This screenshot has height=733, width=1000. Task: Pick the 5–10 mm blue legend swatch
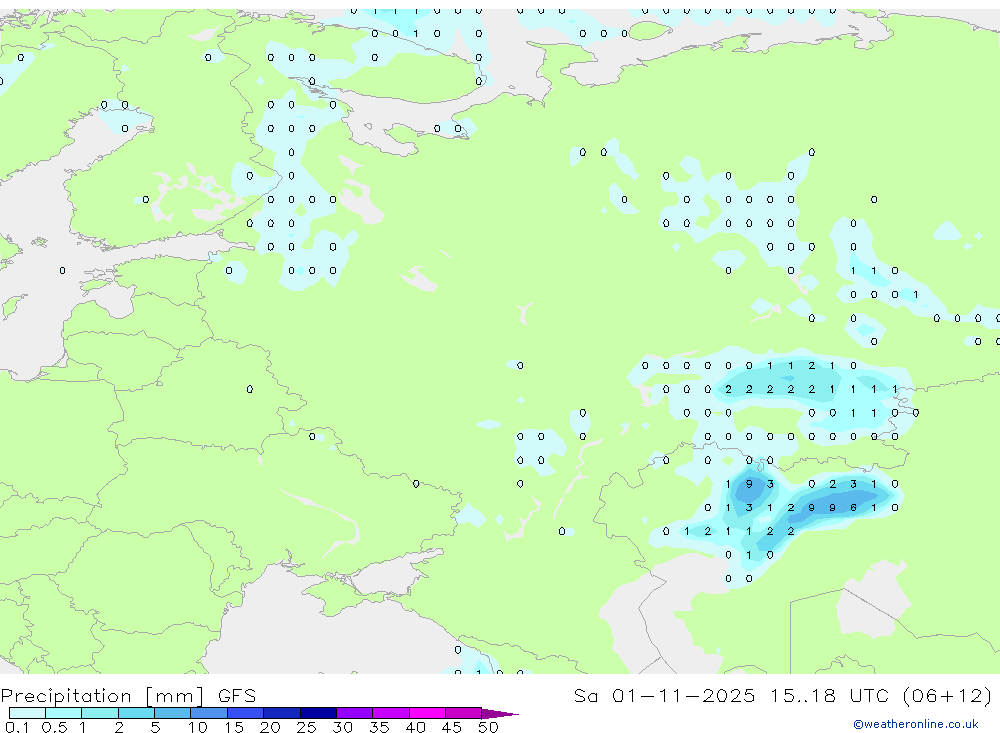pos(173,713)
